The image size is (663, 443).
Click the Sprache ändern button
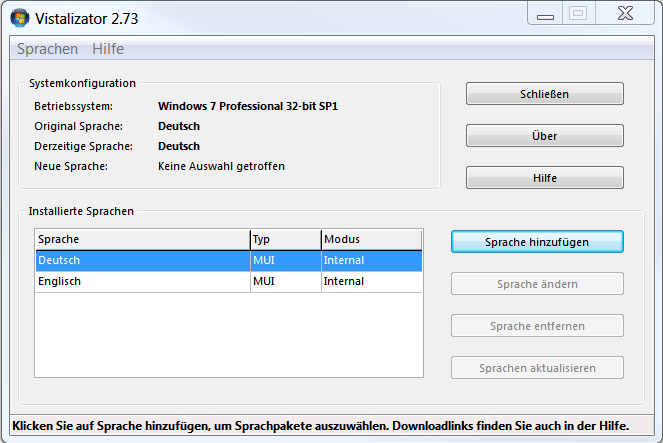pyautogui.click(x=536, y=284)
